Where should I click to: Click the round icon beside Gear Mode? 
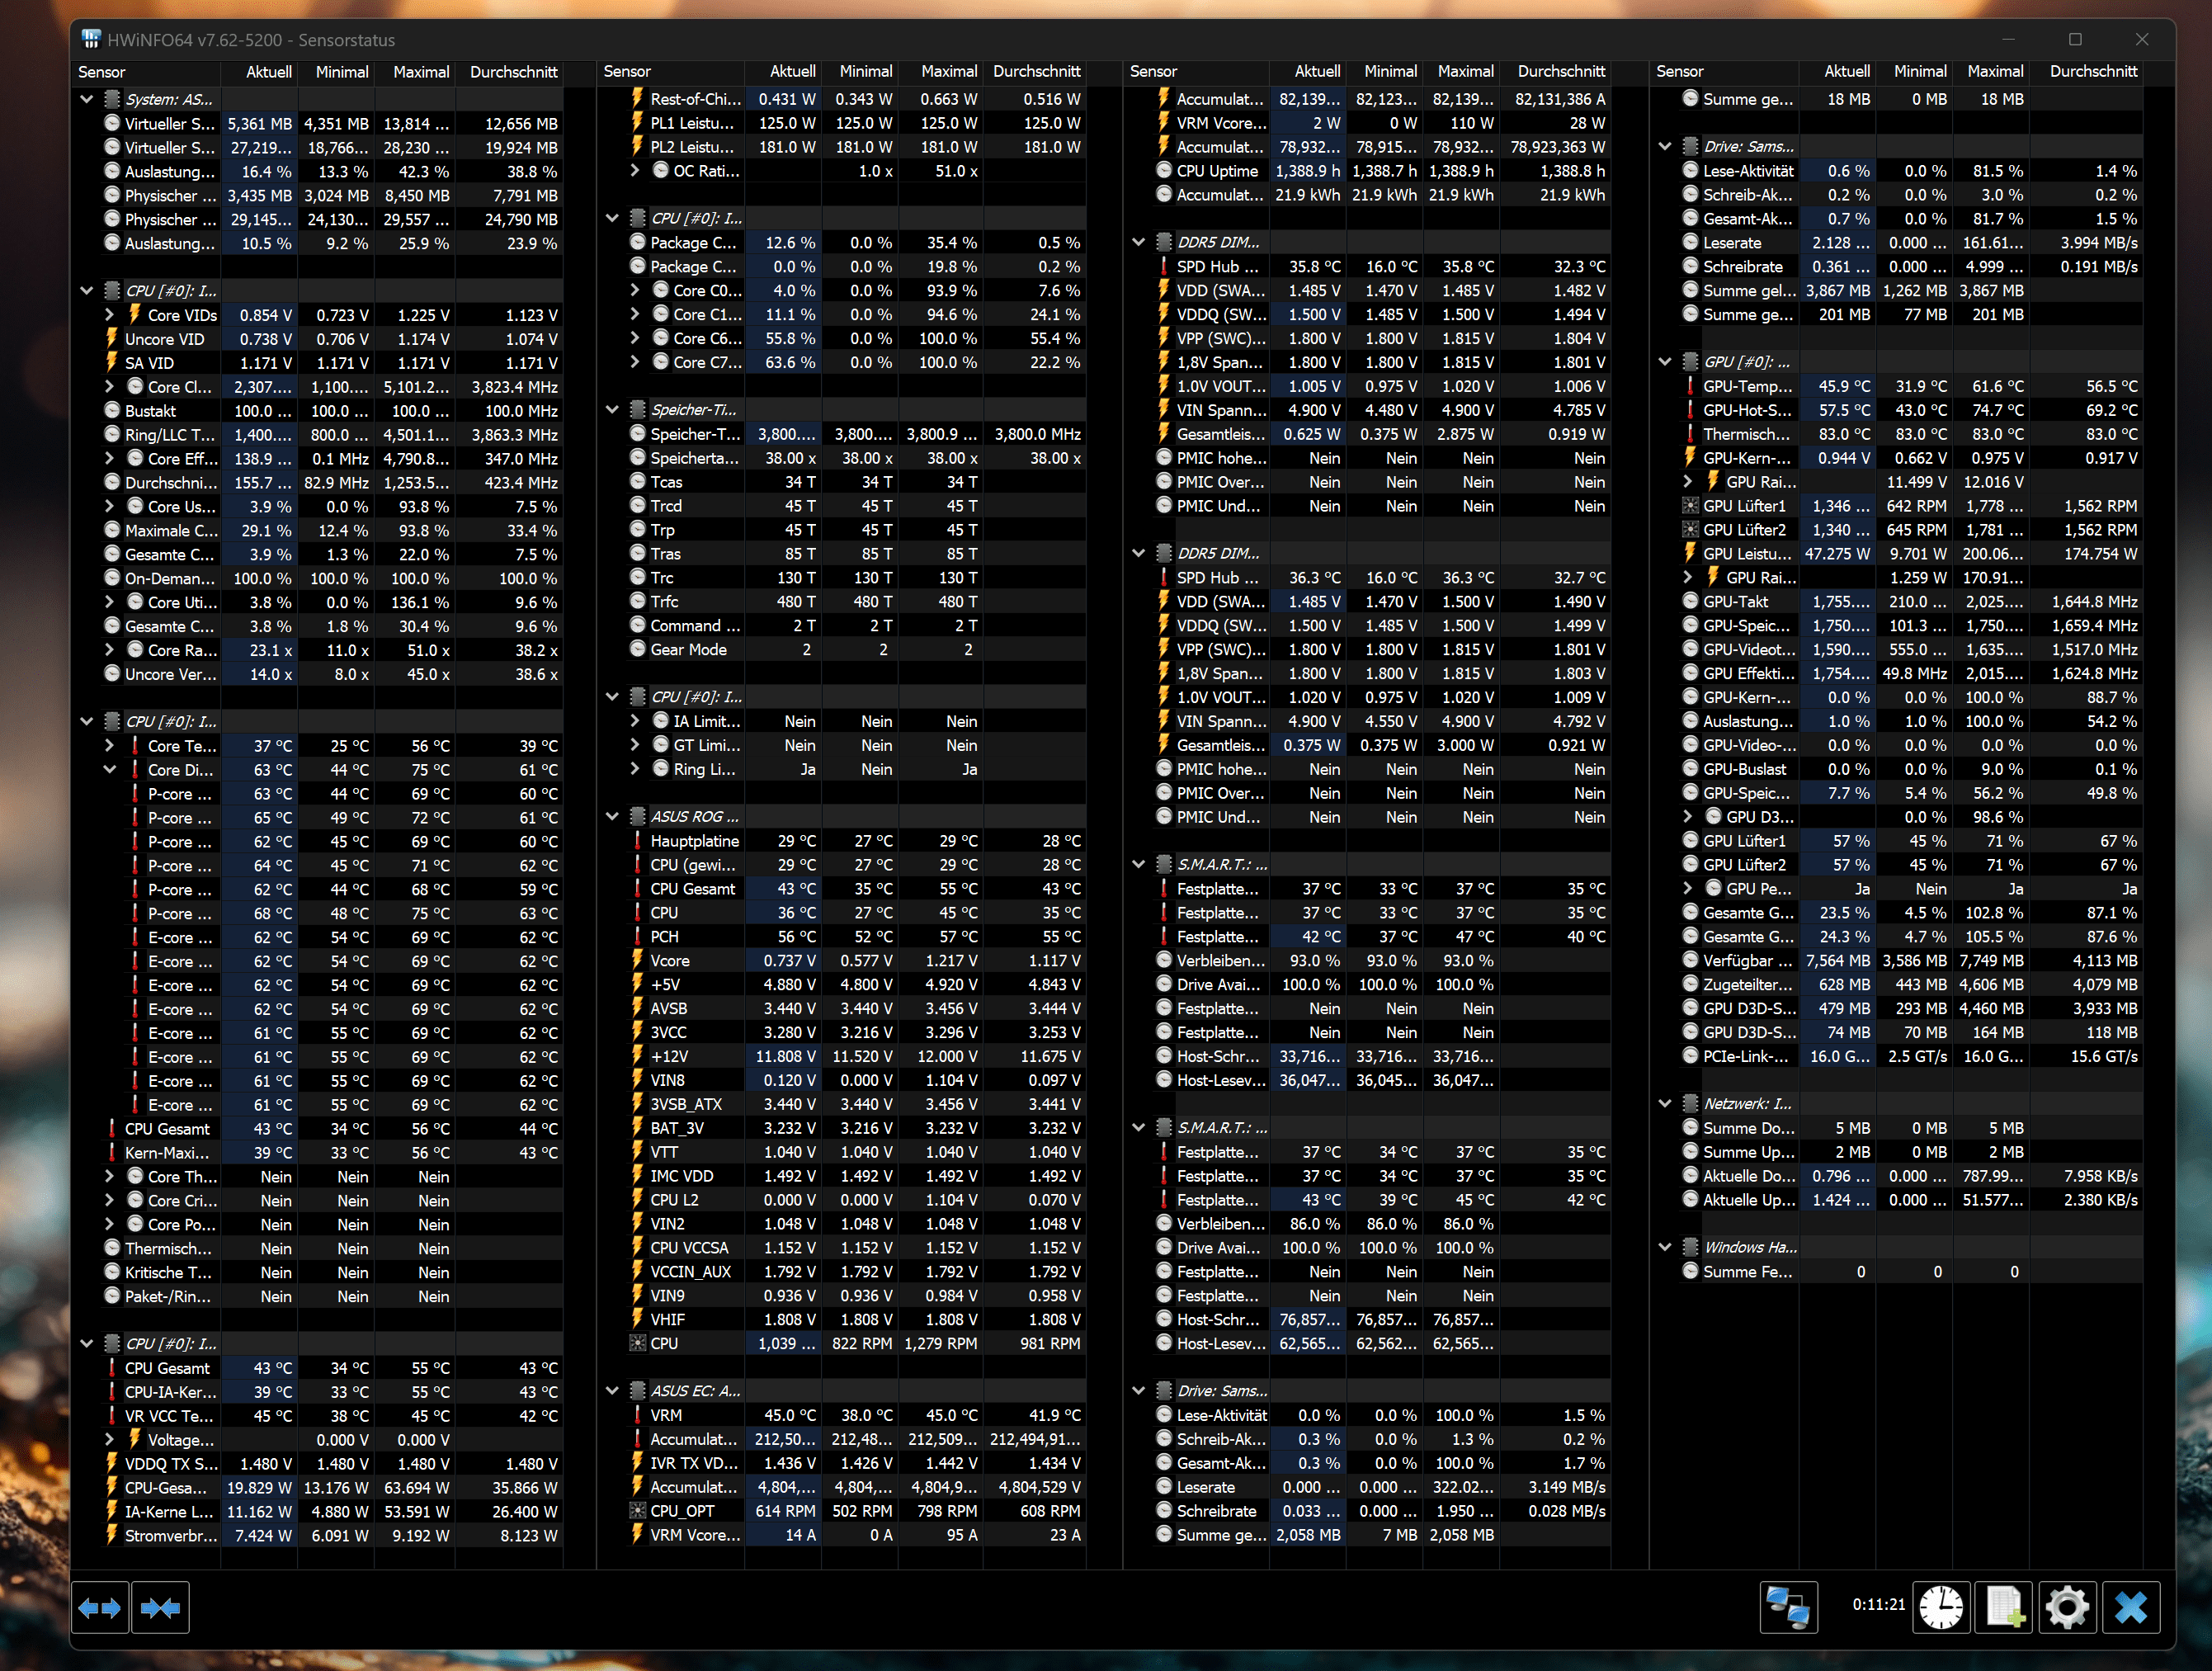(x=638, y=649)
